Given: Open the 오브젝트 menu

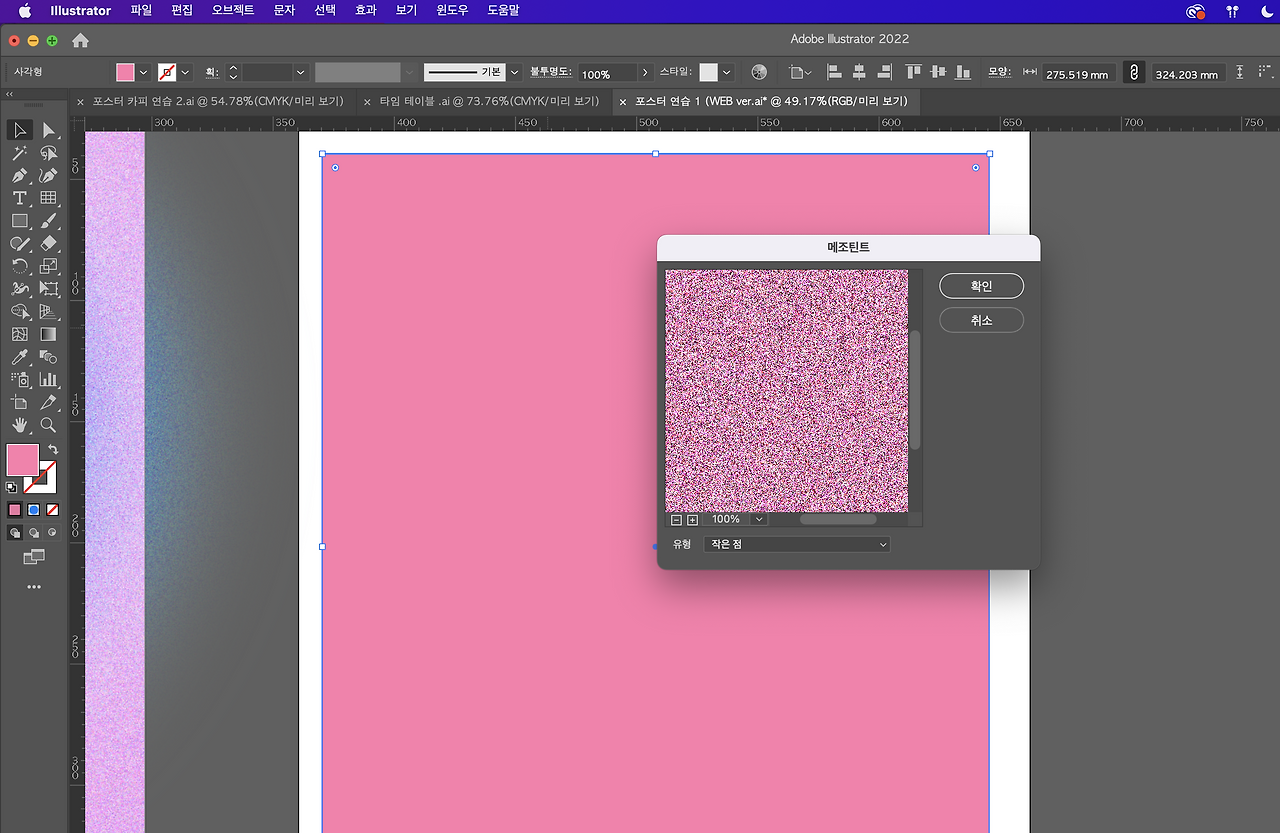Looking at the screenshot, I should coord(233,11).
